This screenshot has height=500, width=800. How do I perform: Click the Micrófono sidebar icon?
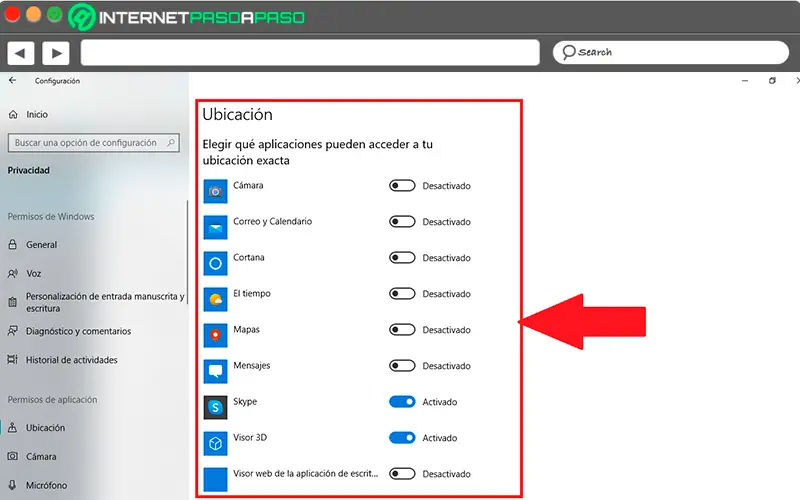pyautogui.click(x=13, y=485)
